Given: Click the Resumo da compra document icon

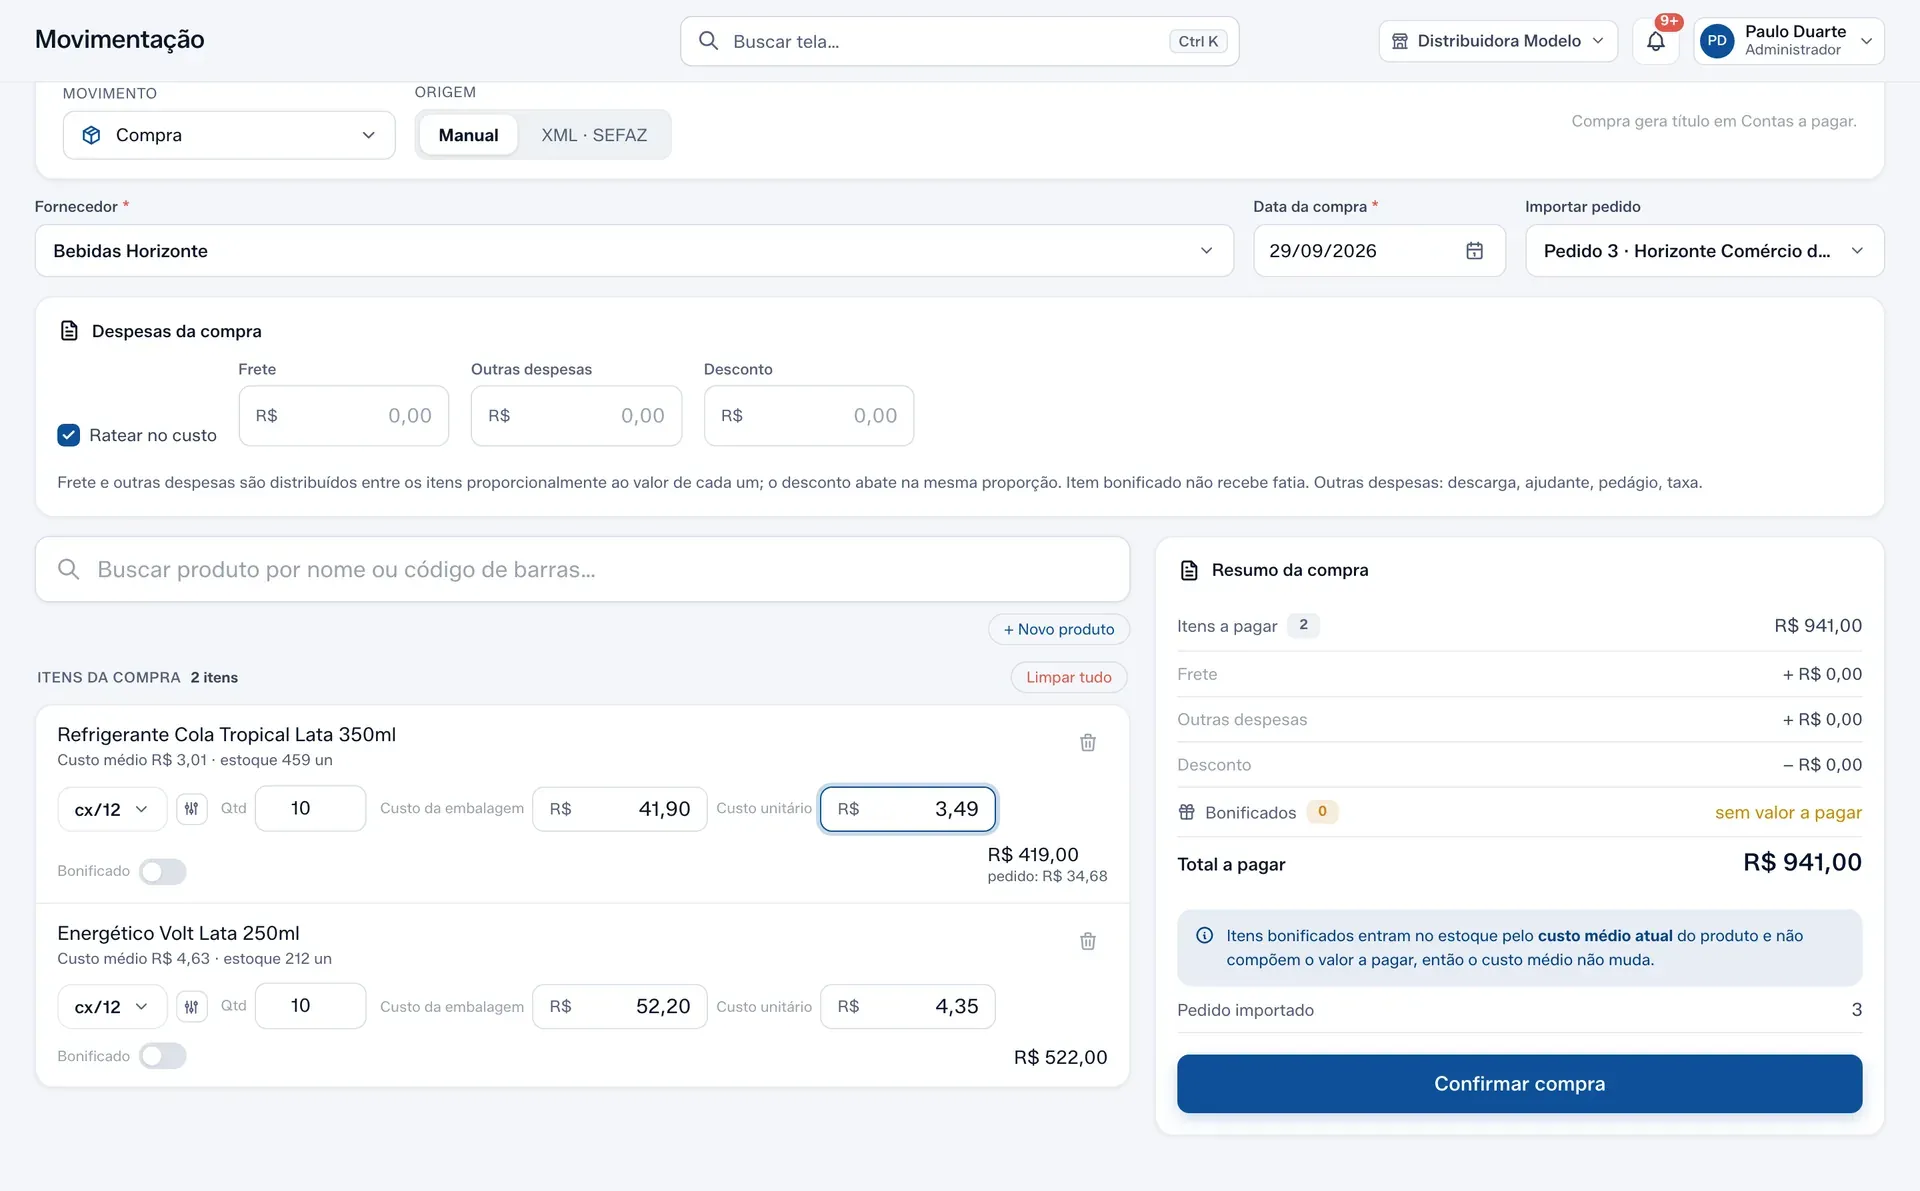Looking at the screenshot, I should [1189, 570].
